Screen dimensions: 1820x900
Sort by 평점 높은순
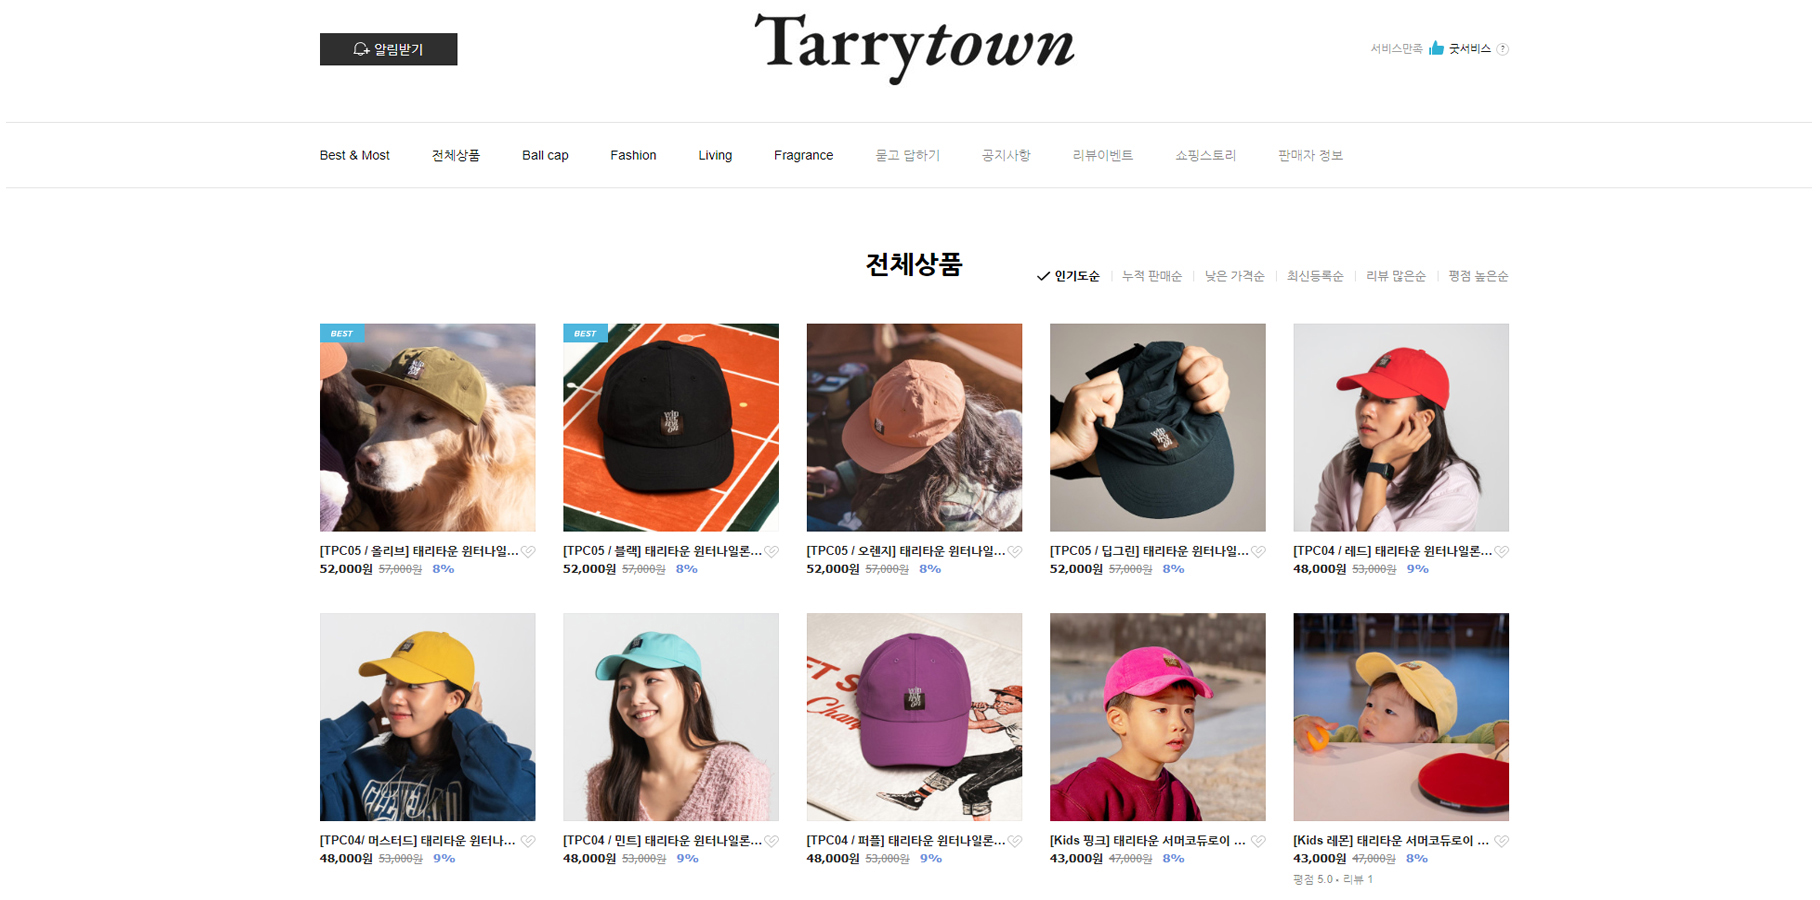point(1478,276)
